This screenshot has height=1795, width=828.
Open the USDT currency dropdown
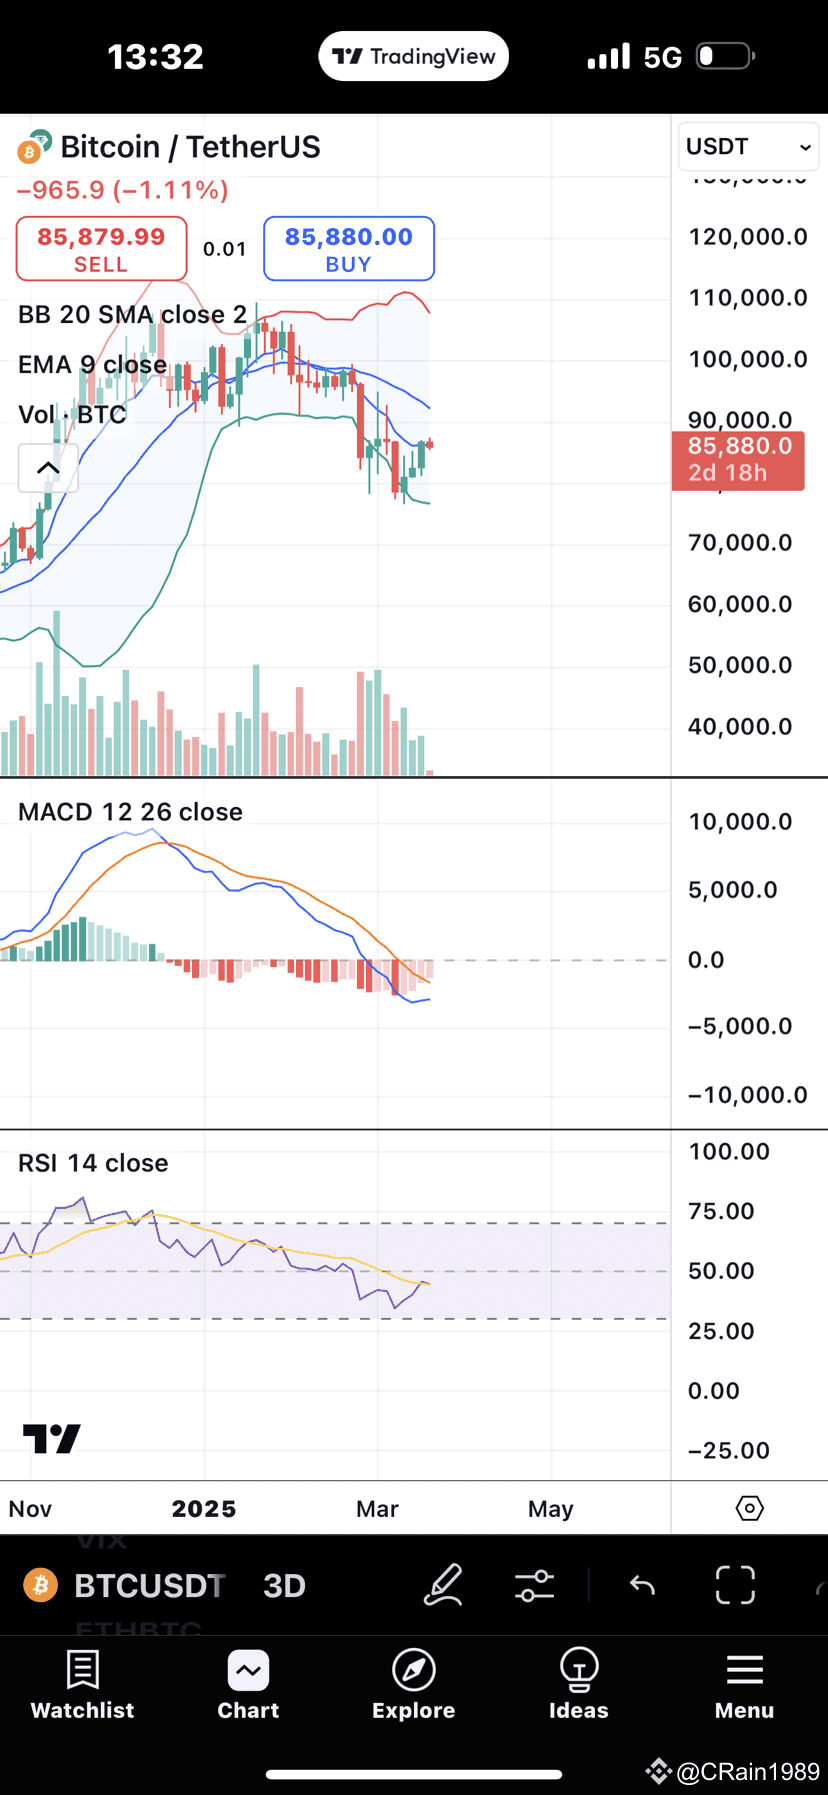748,147
